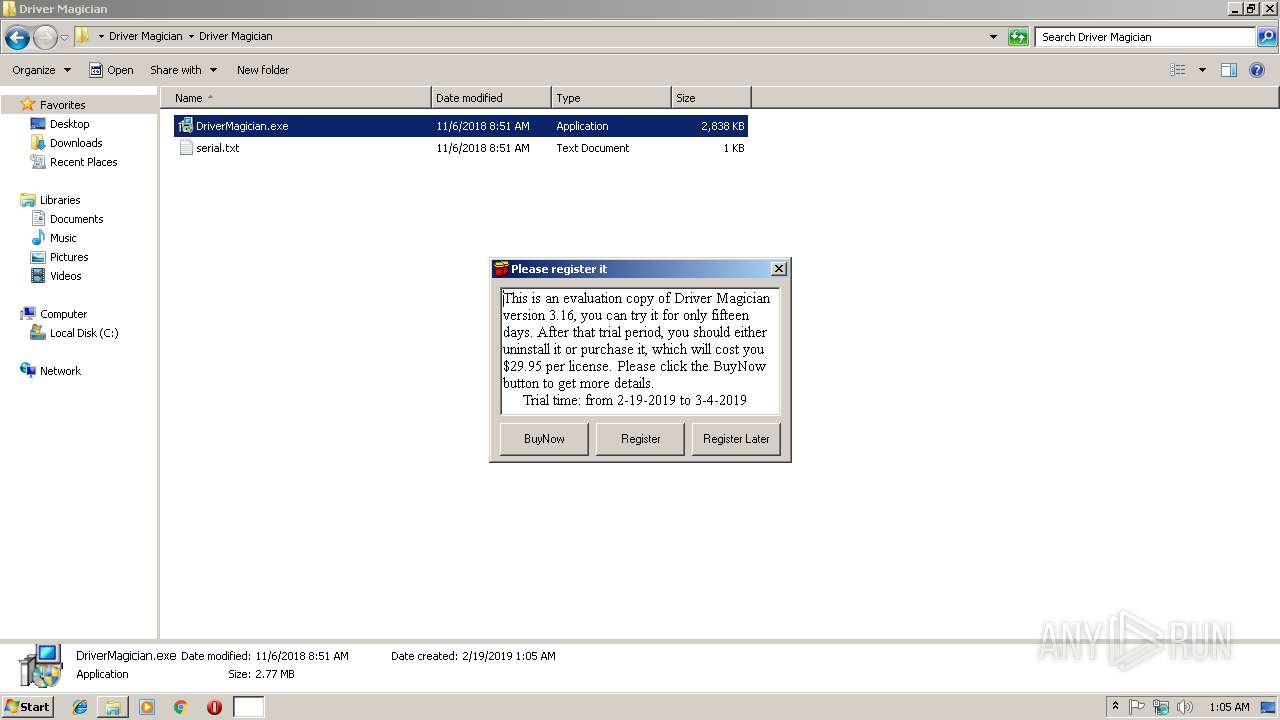Screen dimensions: 1280x720
Task: Select Network in navigation pane
Action: 60,371
